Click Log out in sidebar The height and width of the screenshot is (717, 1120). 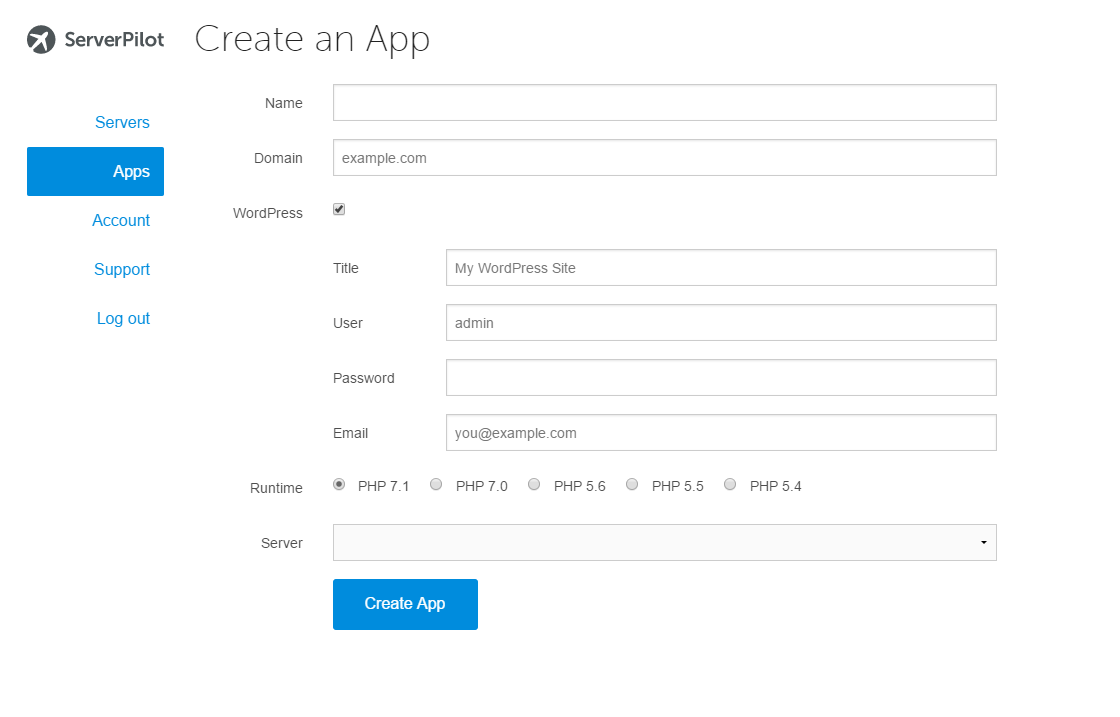(123, 318)
